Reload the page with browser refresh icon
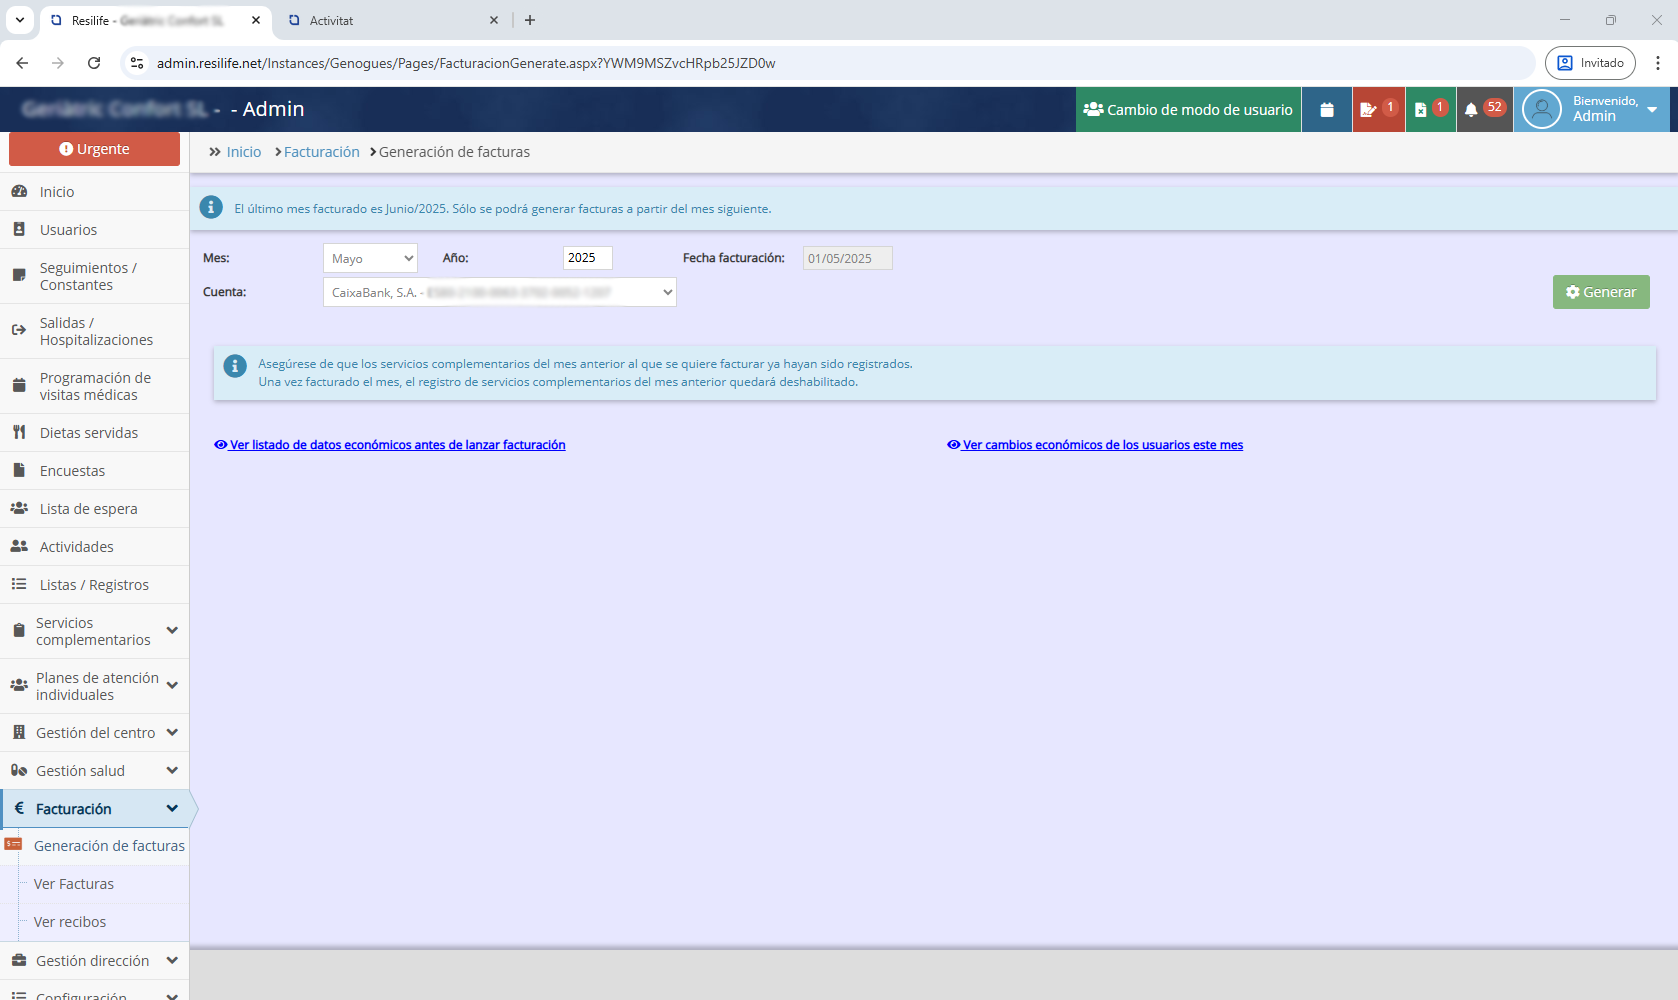Image resolution: width=1678 pixels, height=1000 pixels. (x=94, y=63)
